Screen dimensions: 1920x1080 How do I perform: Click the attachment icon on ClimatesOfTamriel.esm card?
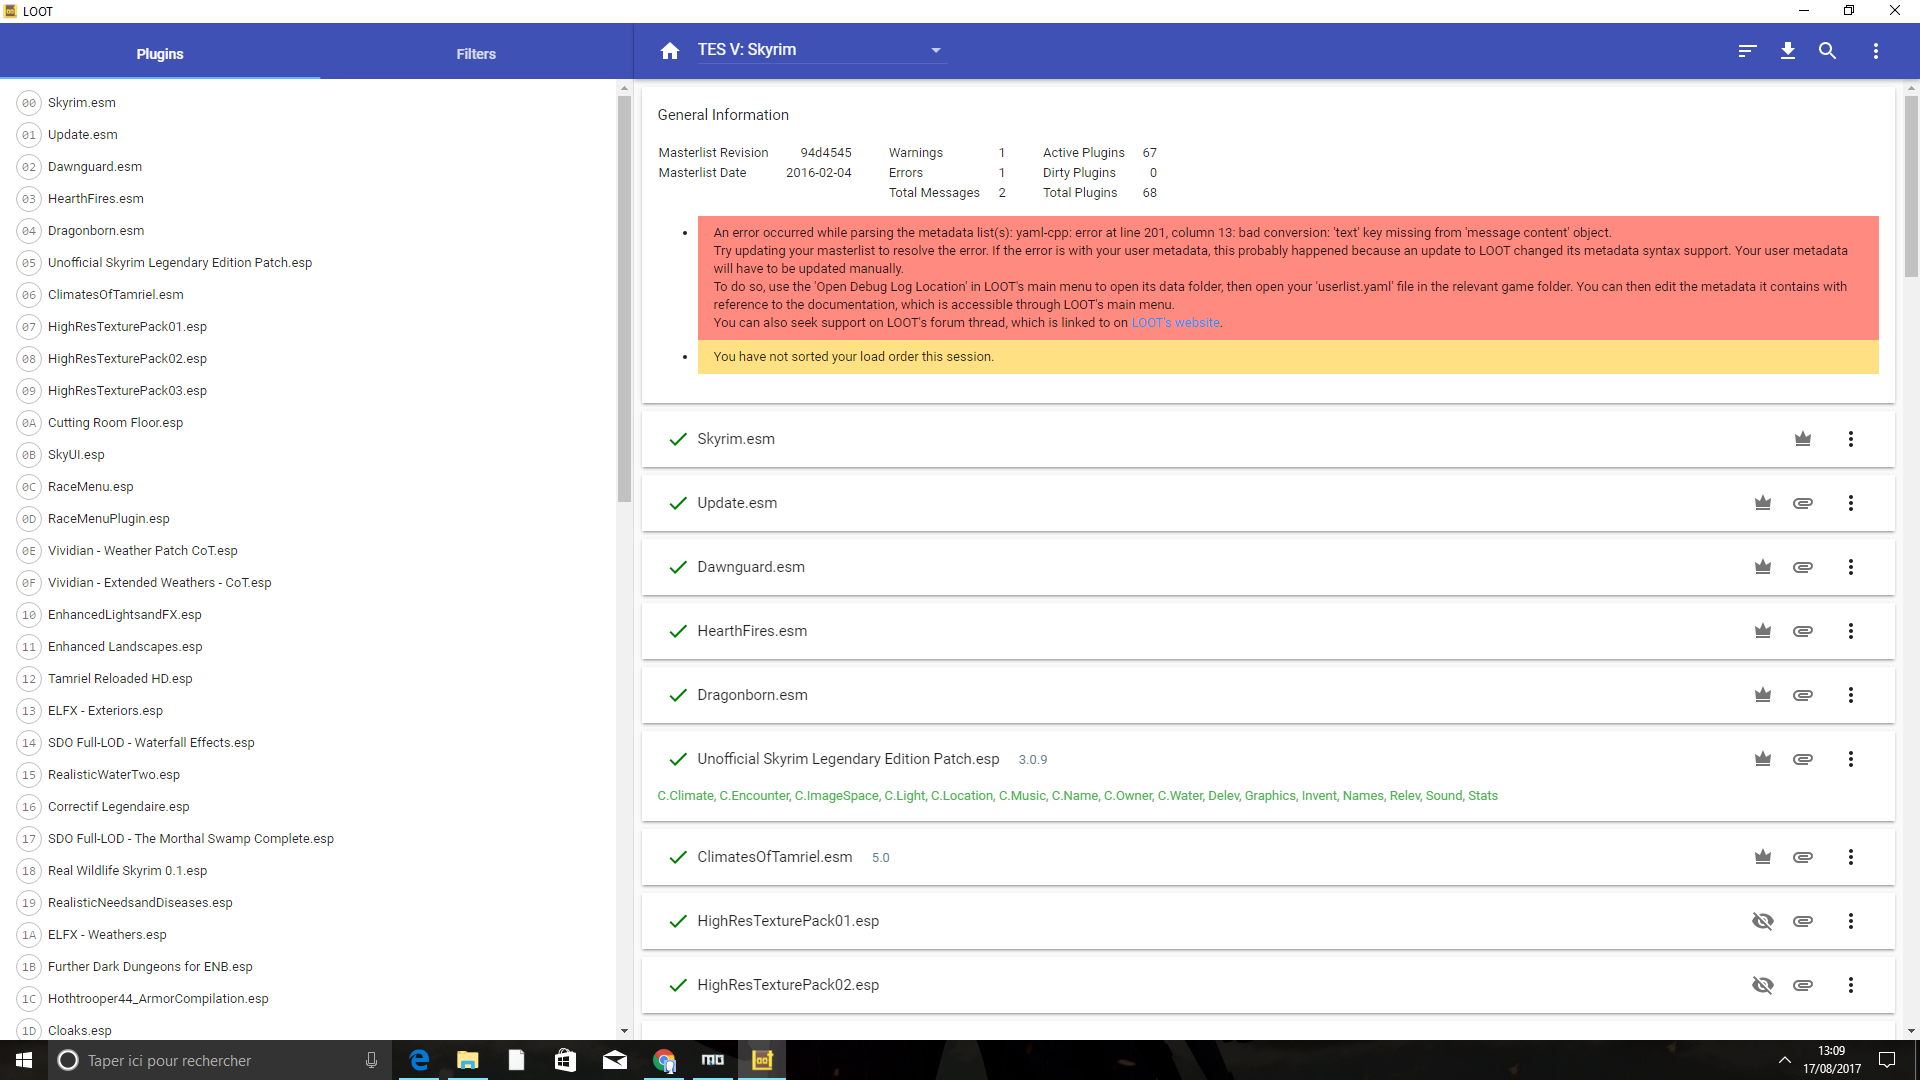[x=1803, y=857]
